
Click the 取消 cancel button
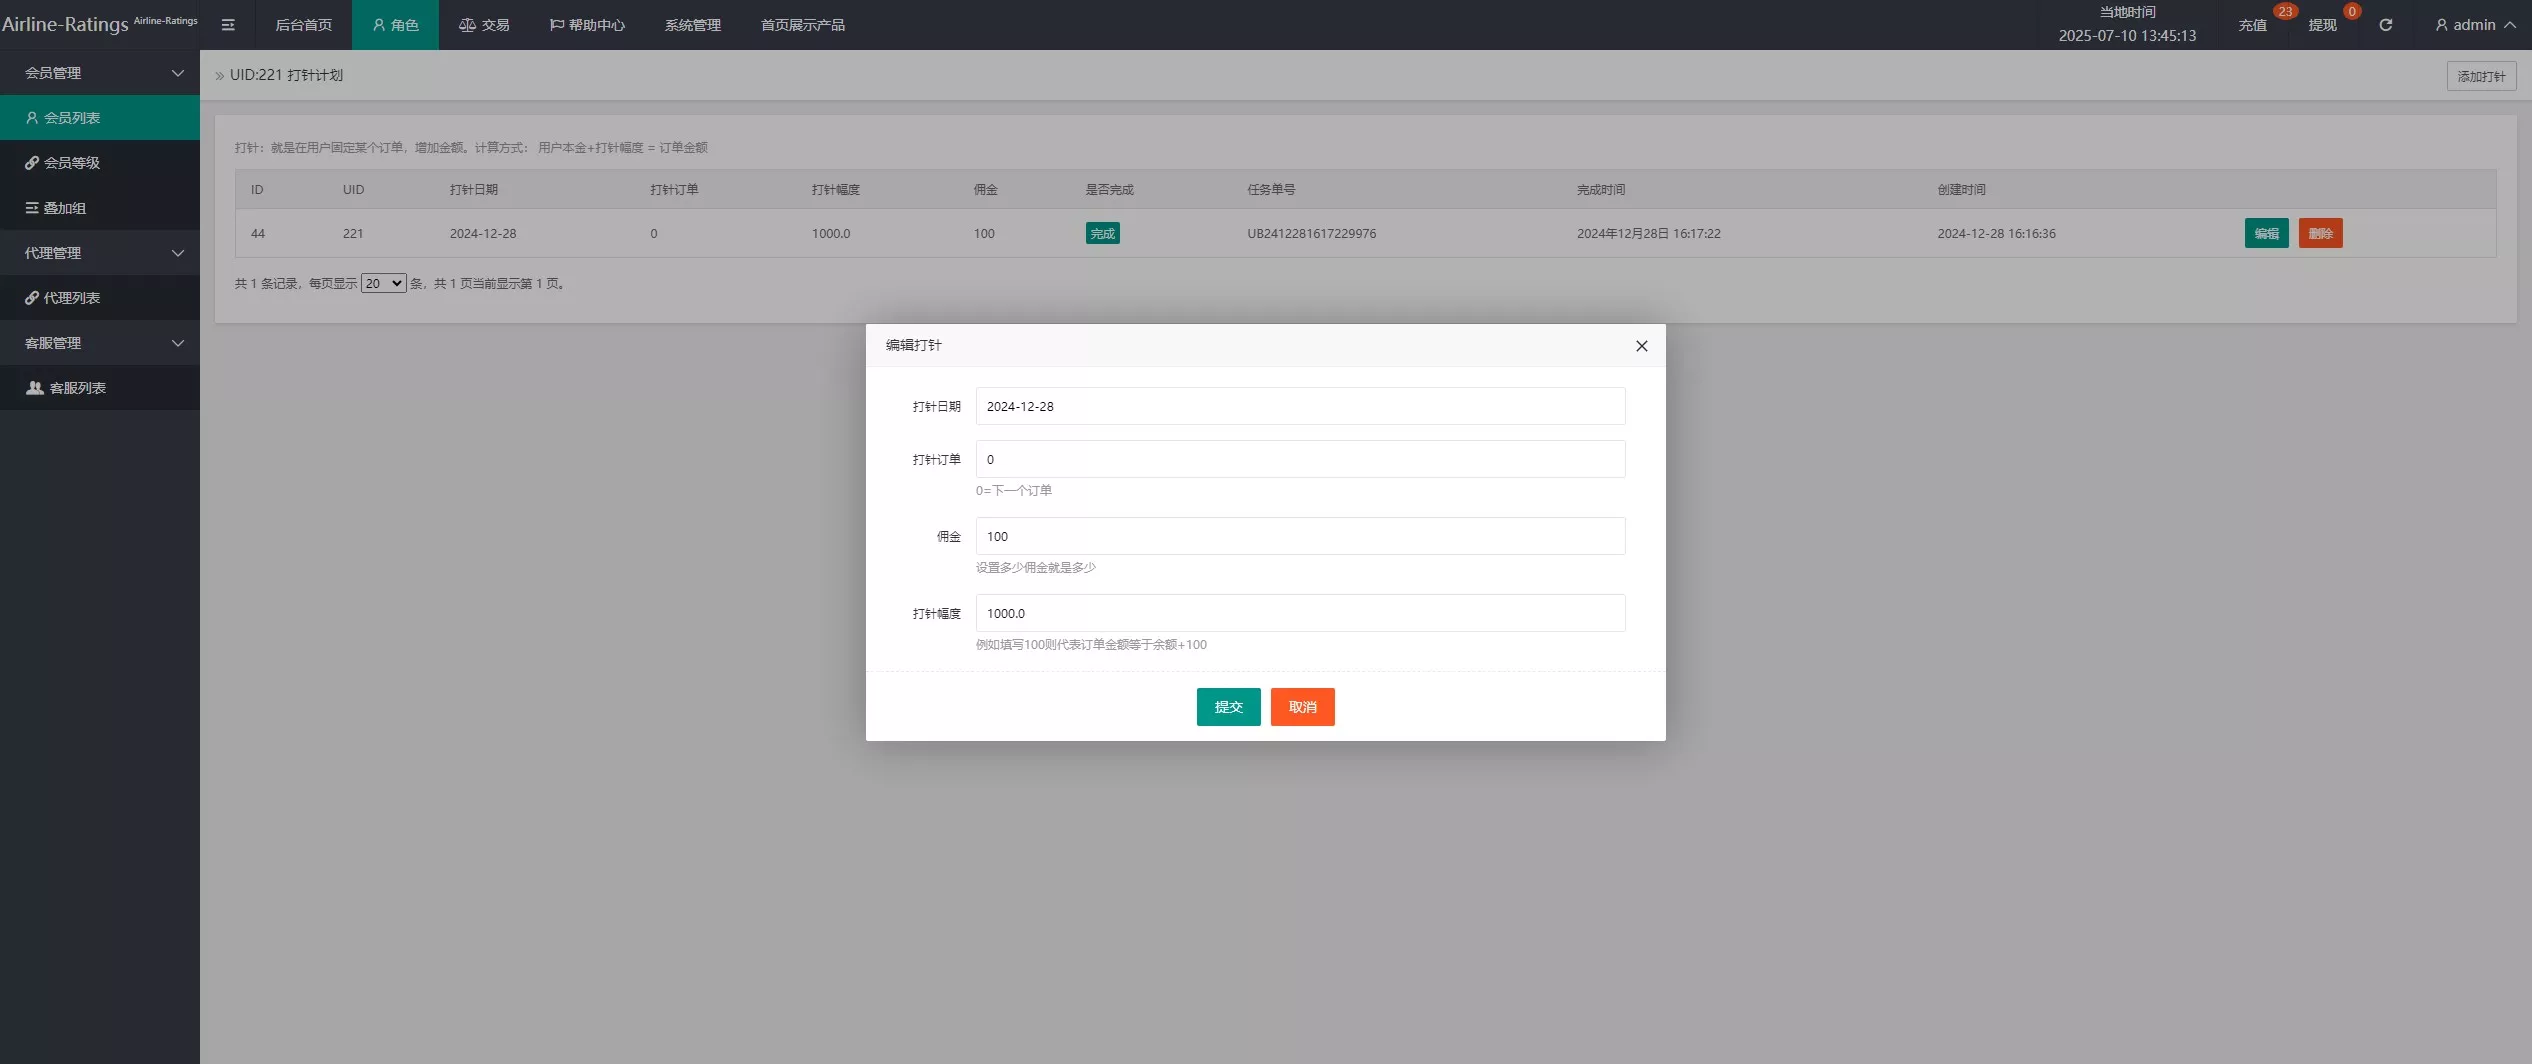coord(1302,707)
